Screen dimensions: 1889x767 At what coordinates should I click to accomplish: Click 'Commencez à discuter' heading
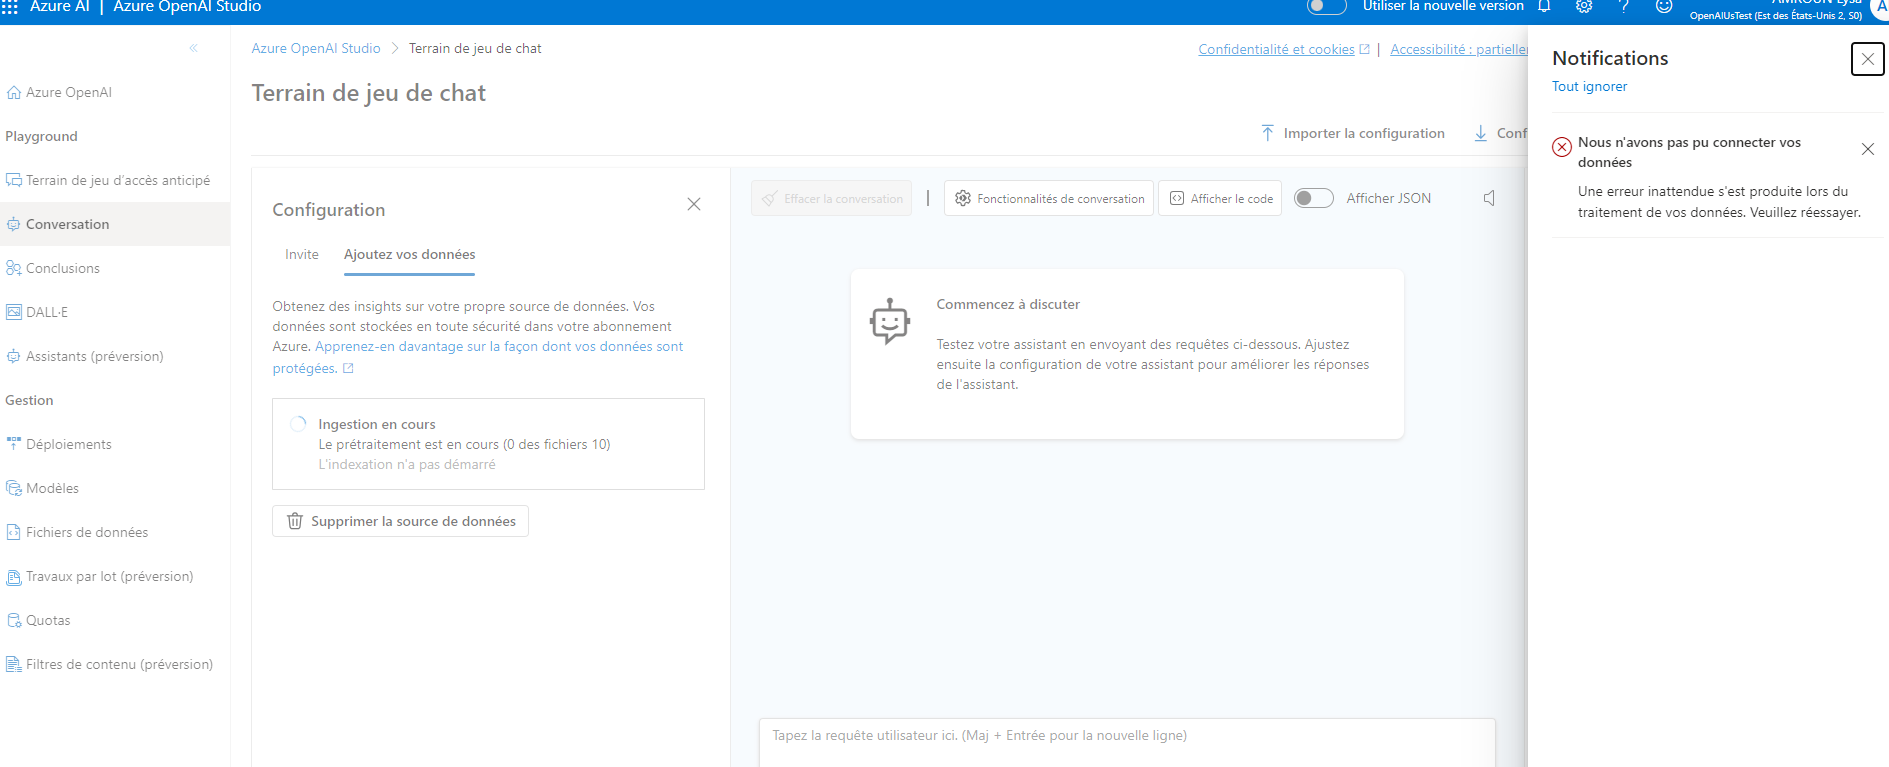click(1008, 304)
